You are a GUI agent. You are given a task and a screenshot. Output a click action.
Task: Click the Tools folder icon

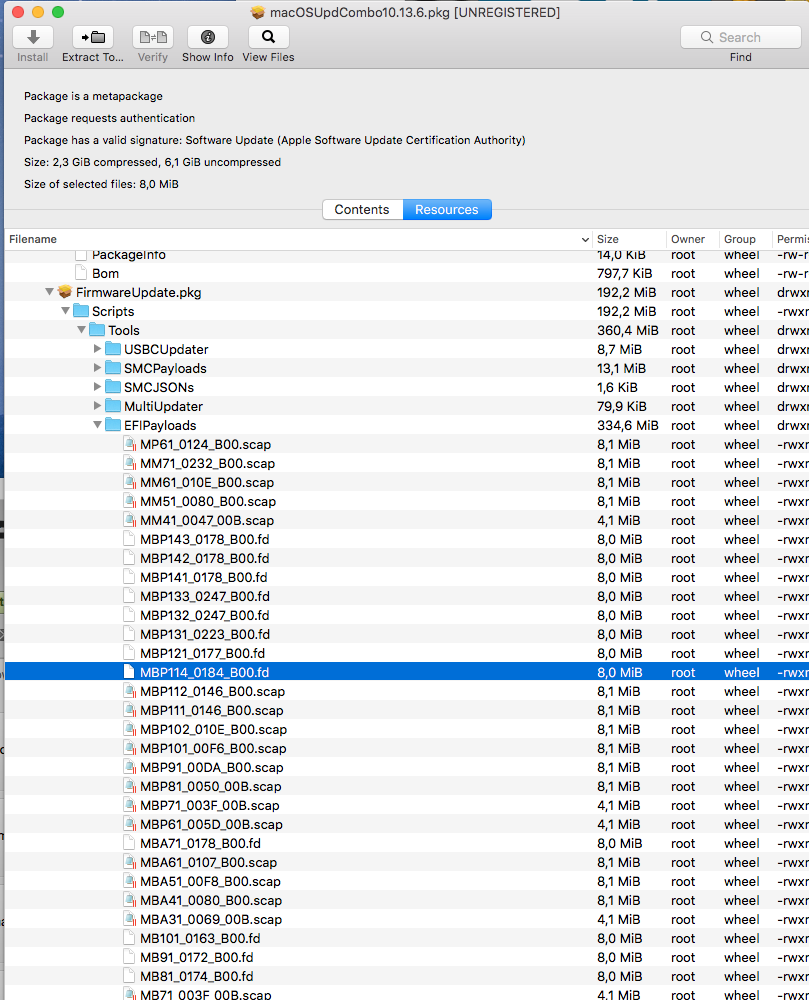click(97, 330)
